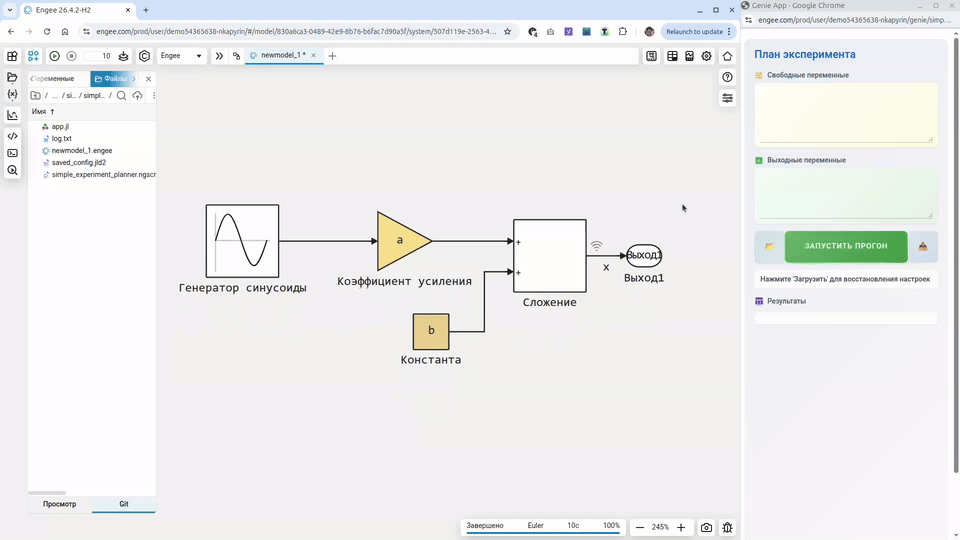Open the block library icon
Screen dimensions: 960x540
point(12,56)
